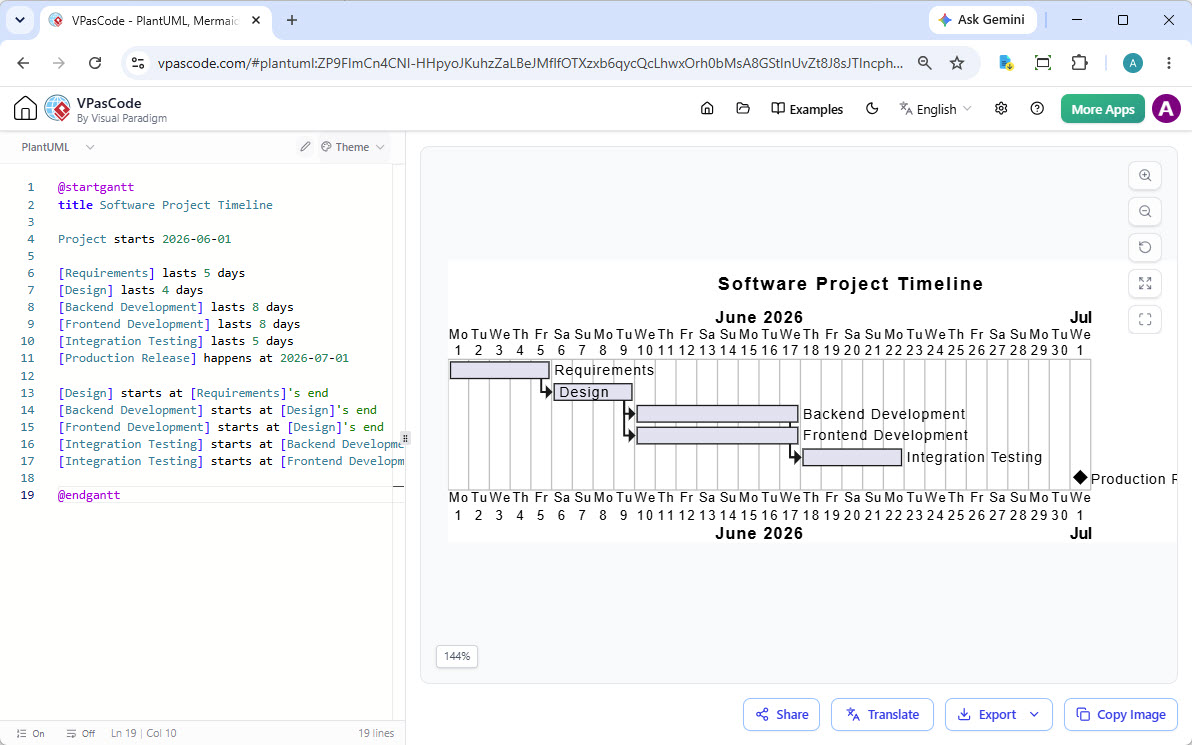Fit diagram to screen with expand-arrows icon
Screen dimensions: 1192x745
pos(1145,284)
